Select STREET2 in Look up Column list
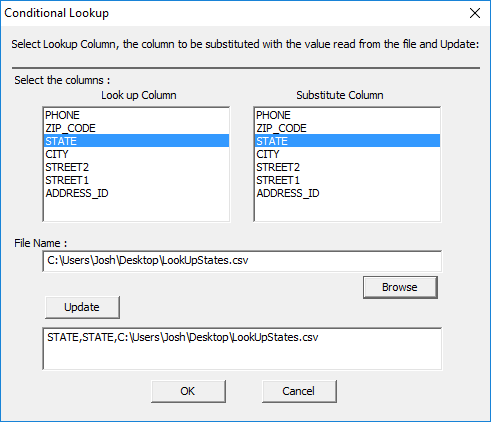Screen dimensions: 491x422 coord(136,167)
